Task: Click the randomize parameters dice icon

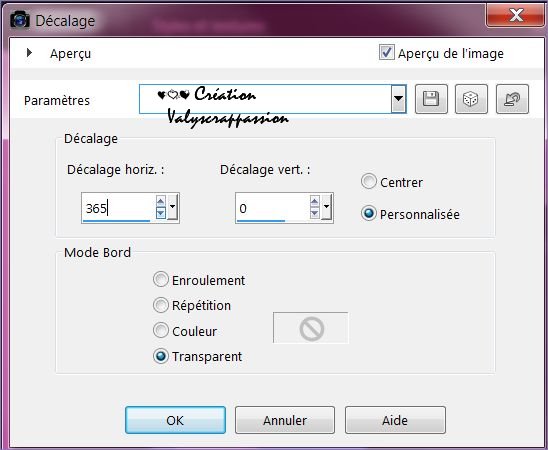Action: 471,99
